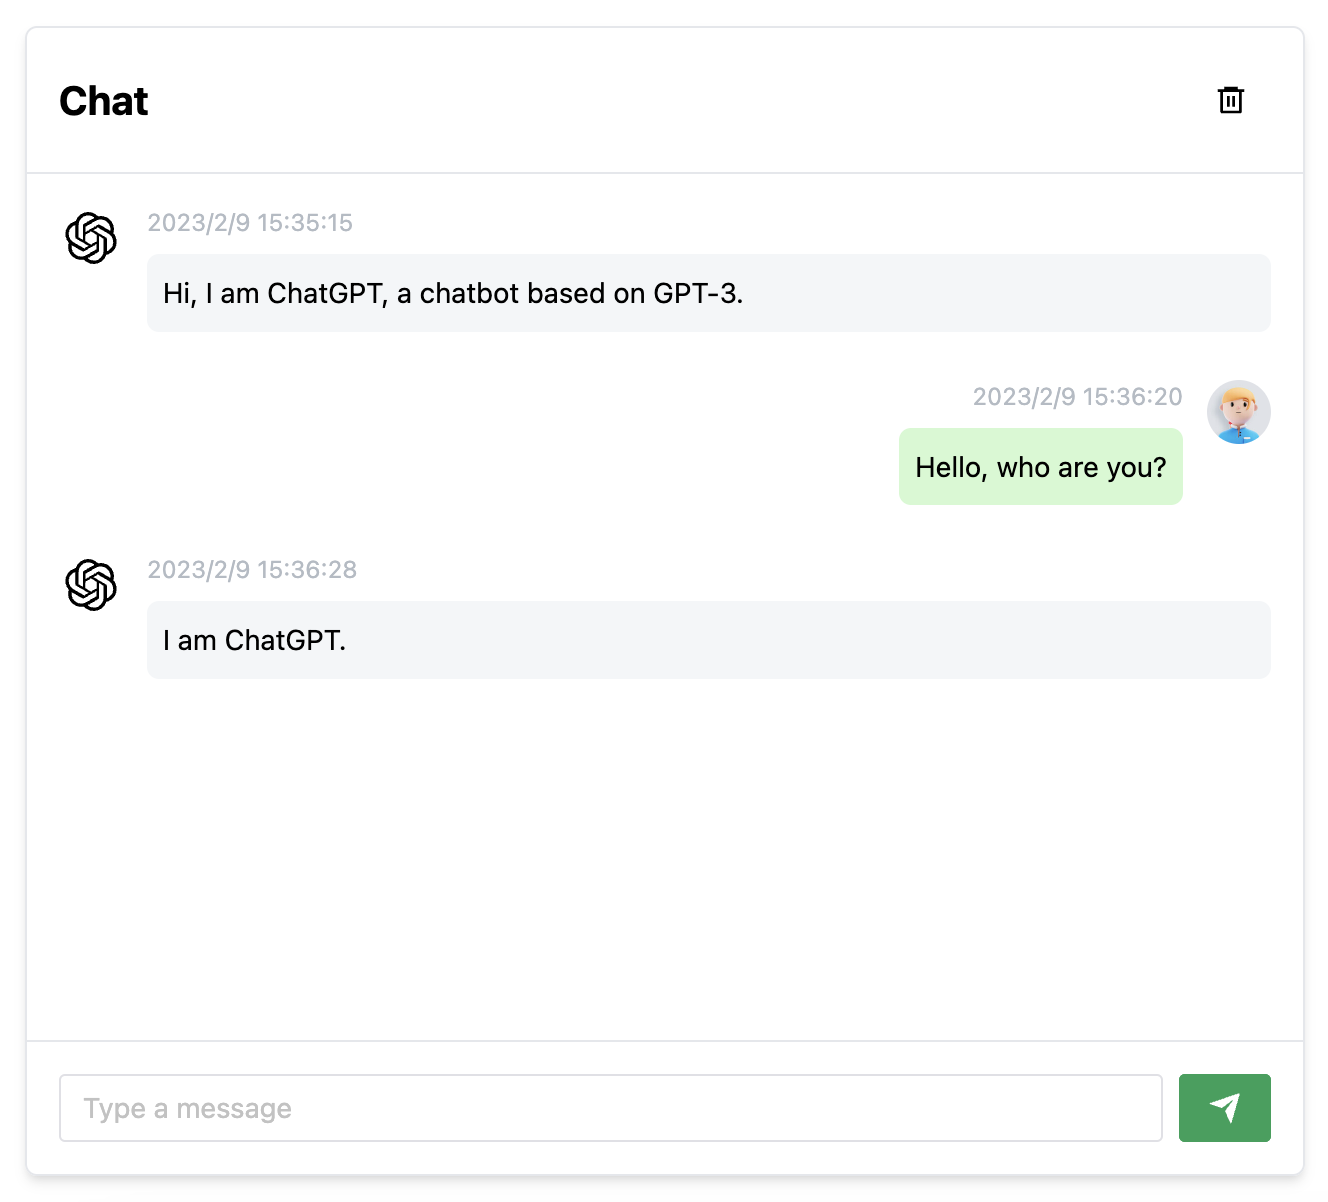Select the "I am ChatGPT." reply bubble
1328x1202 pixels.
pyautogui.click(x=708, y=640)
